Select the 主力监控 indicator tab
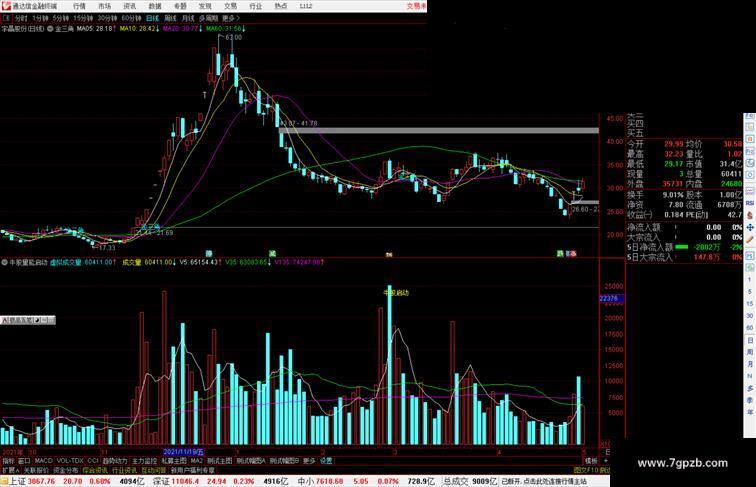The image size is (756, 487). tap(145, 461)
